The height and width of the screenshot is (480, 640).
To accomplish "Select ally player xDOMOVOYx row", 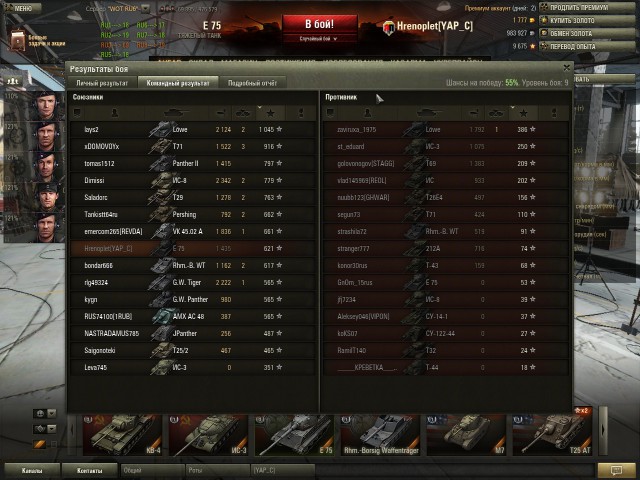I will [x=192, y=147].
